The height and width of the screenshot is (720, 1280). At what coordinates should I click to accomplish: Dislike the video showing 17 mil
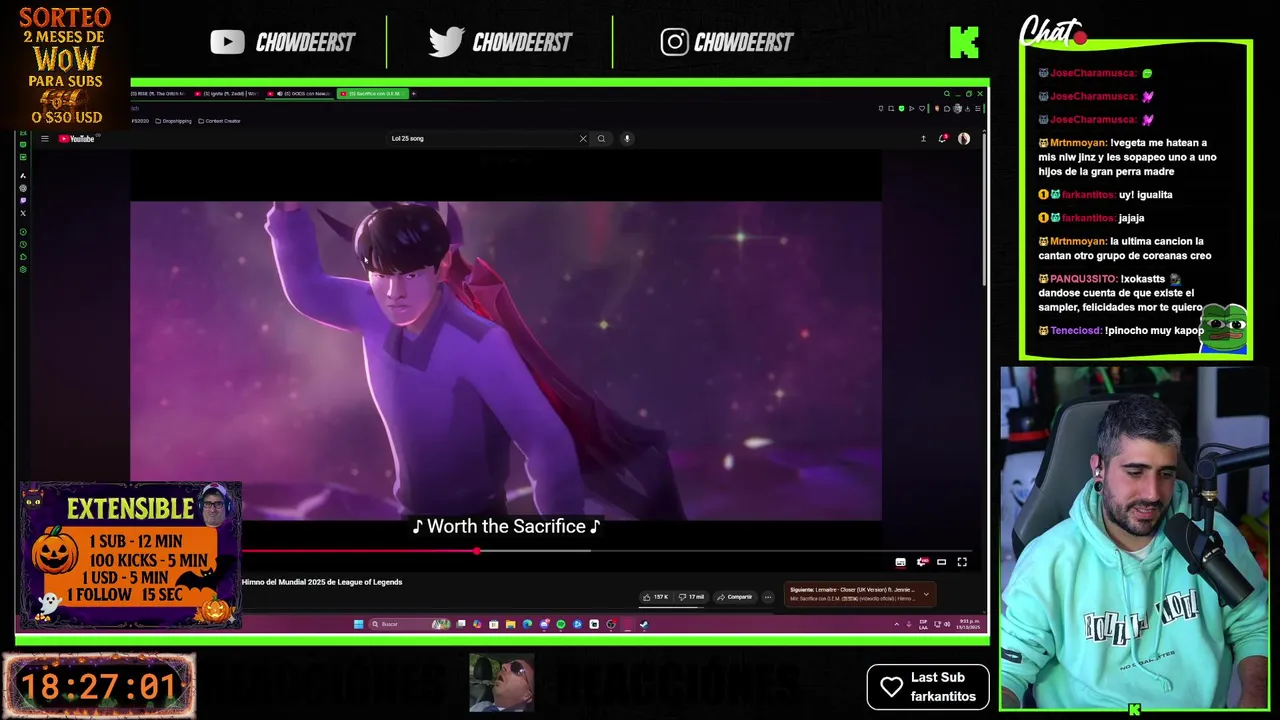point(691,597)
